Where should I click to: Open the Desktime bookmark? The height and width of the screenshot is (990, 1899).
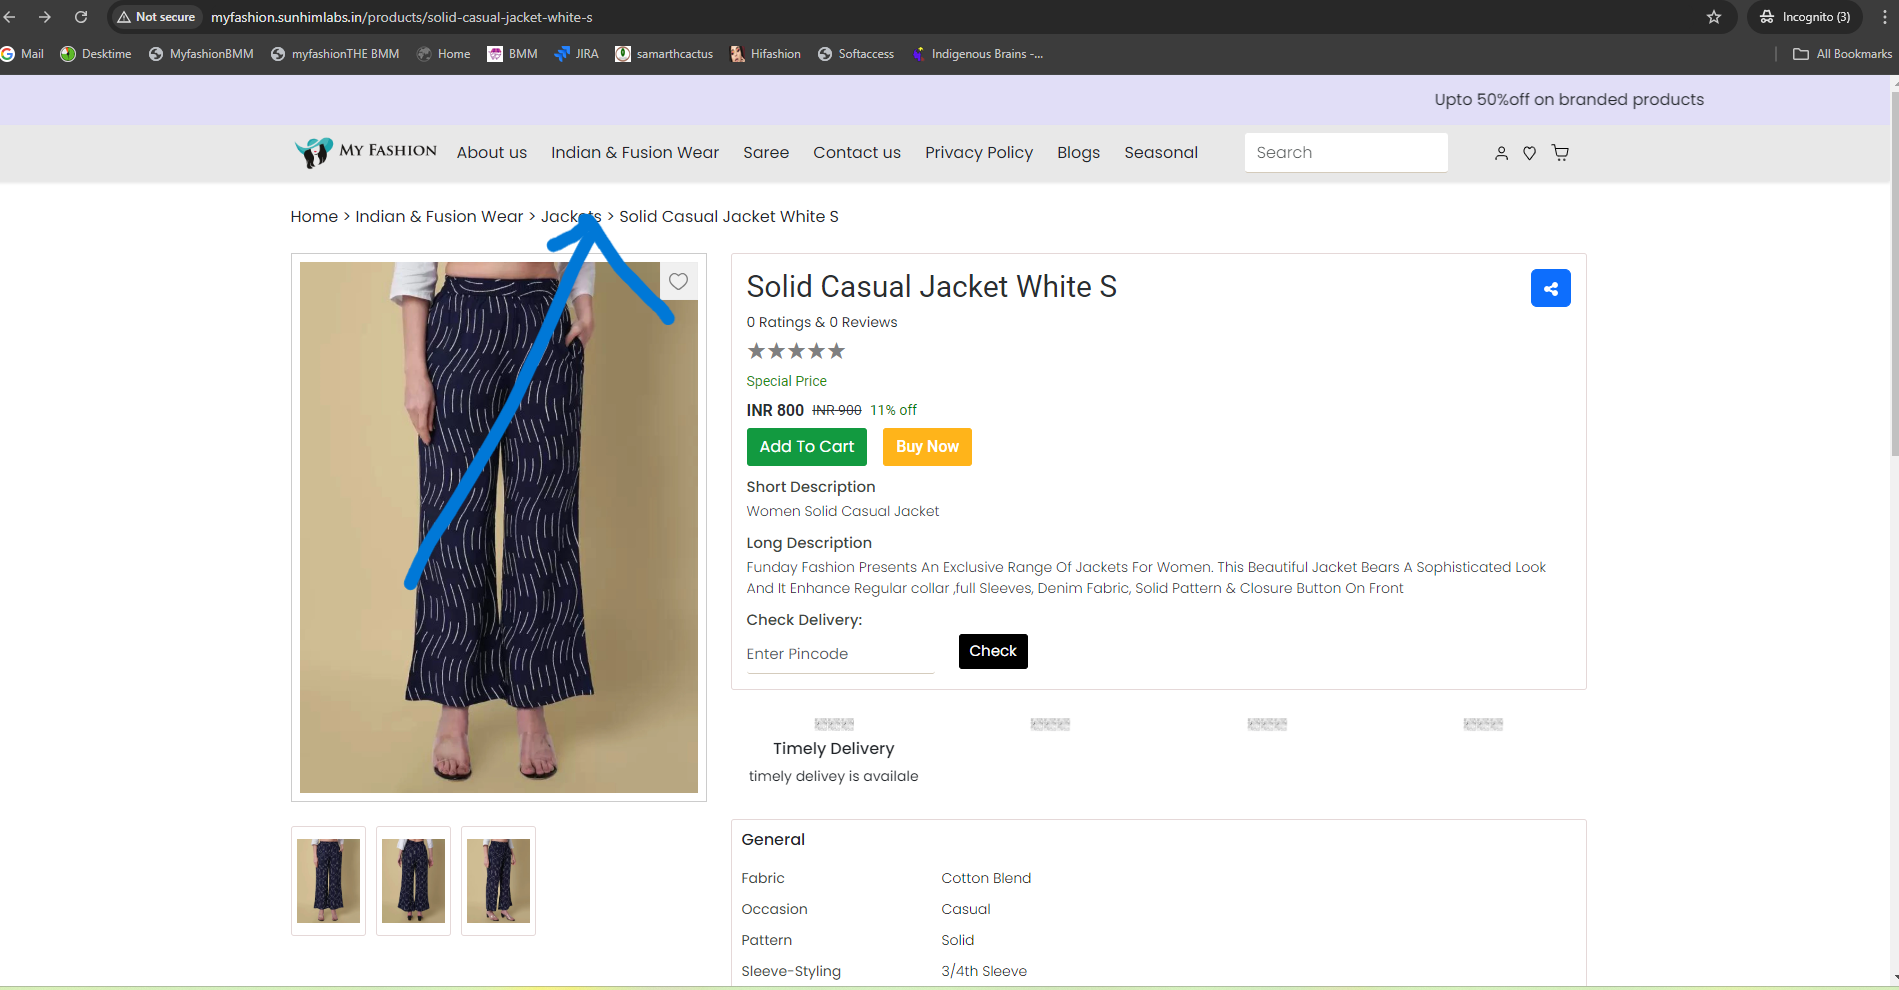point(96,54)
